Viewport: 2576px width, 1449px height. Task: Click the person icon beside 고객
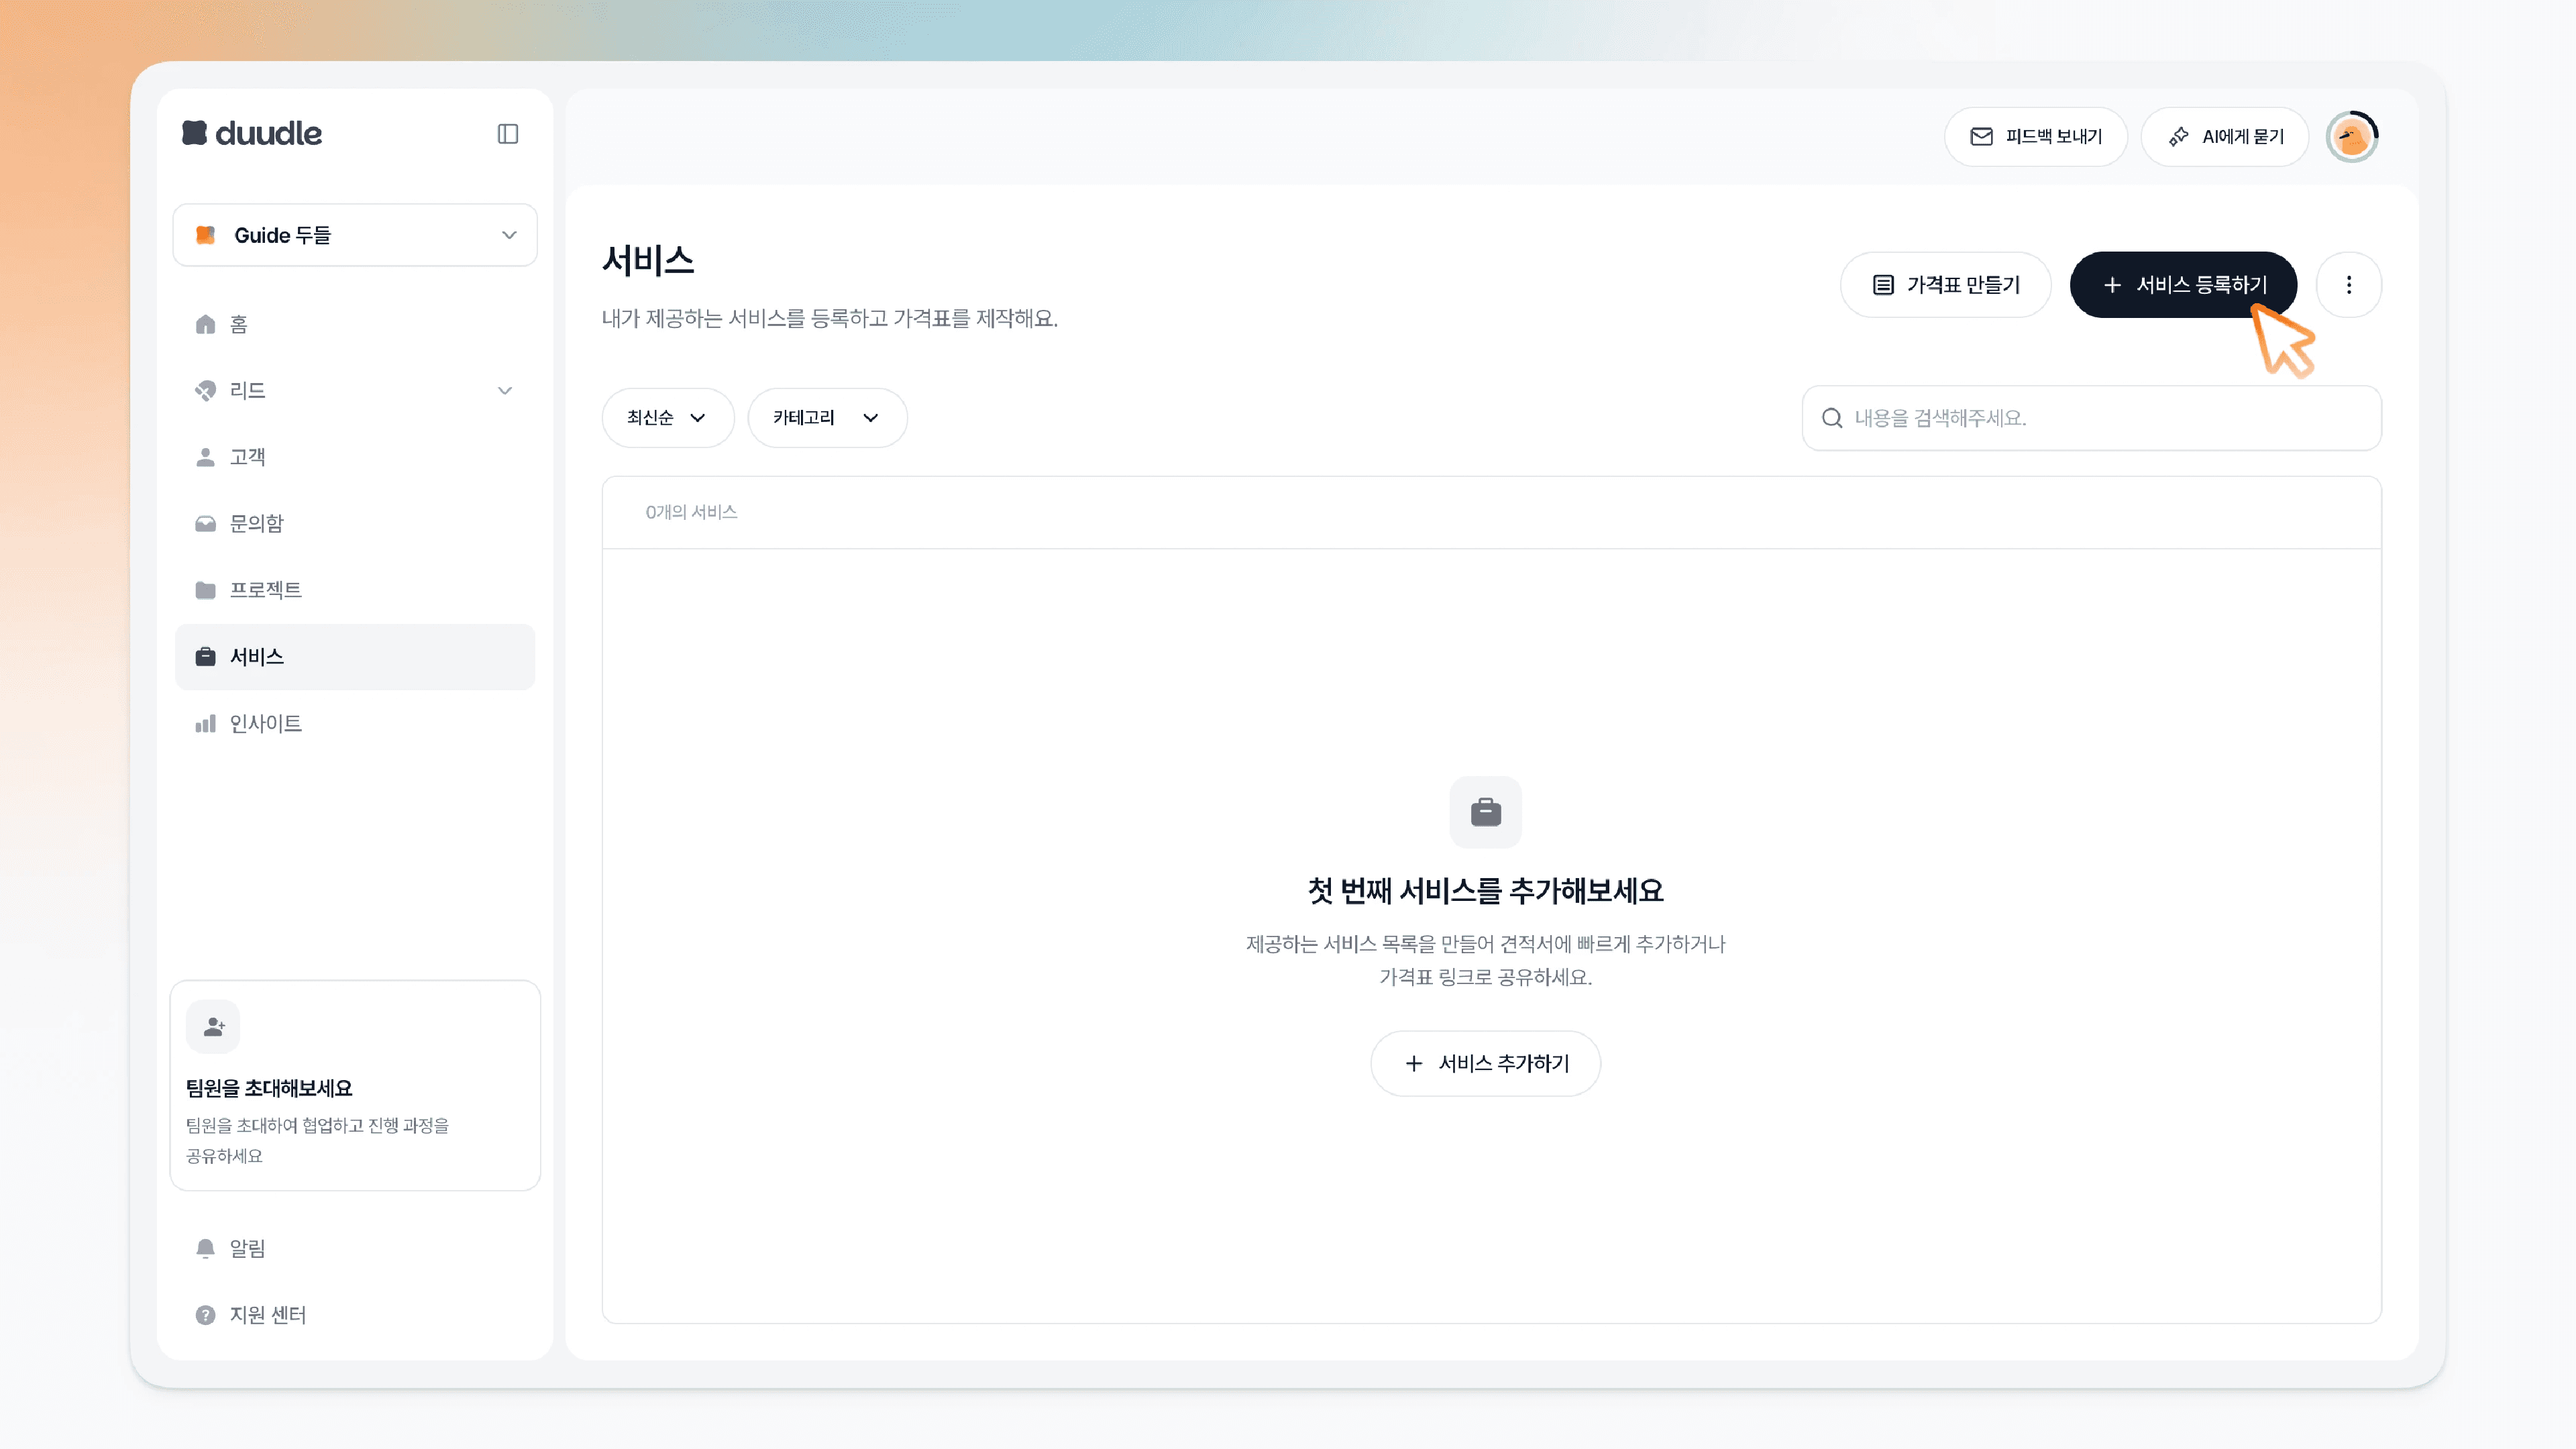205,457
